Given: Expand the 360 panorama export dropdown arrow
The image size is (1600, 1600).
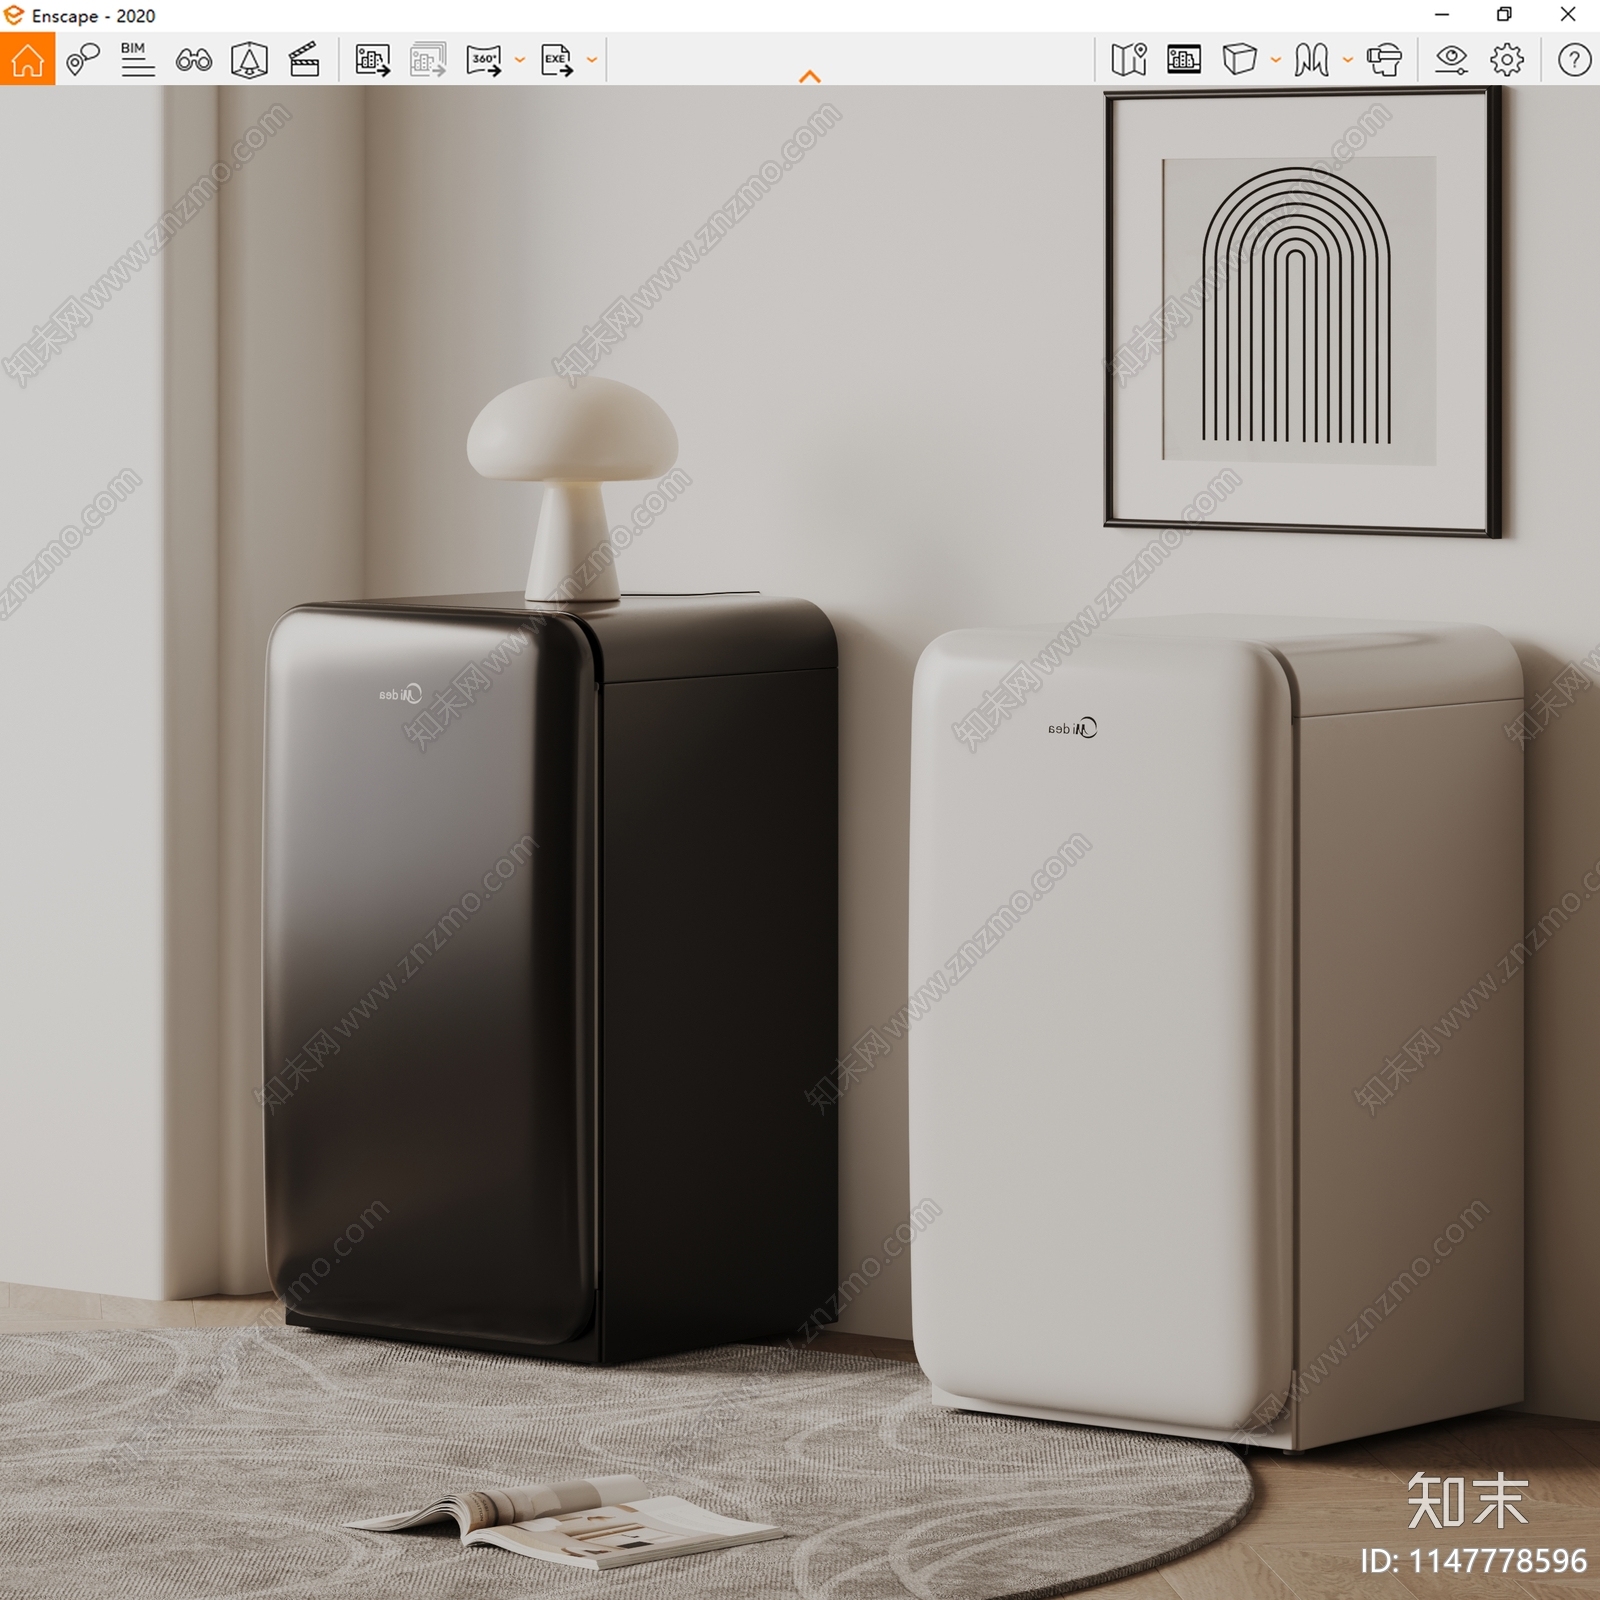Looking at the screenshot, I should pyautogui.click(x=519, y=60).
